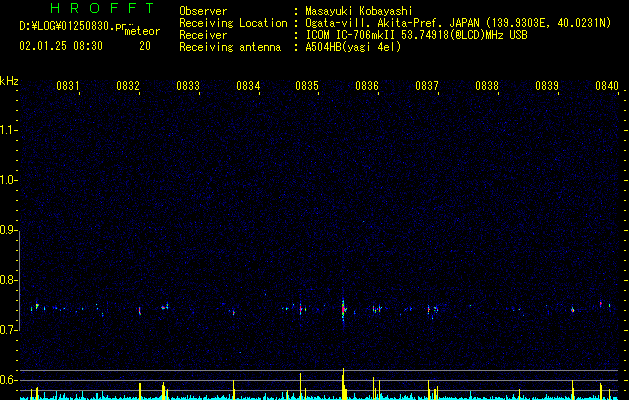
Task: Click the 1.1 frequency axis label
Action: click(x=8, y=130)
